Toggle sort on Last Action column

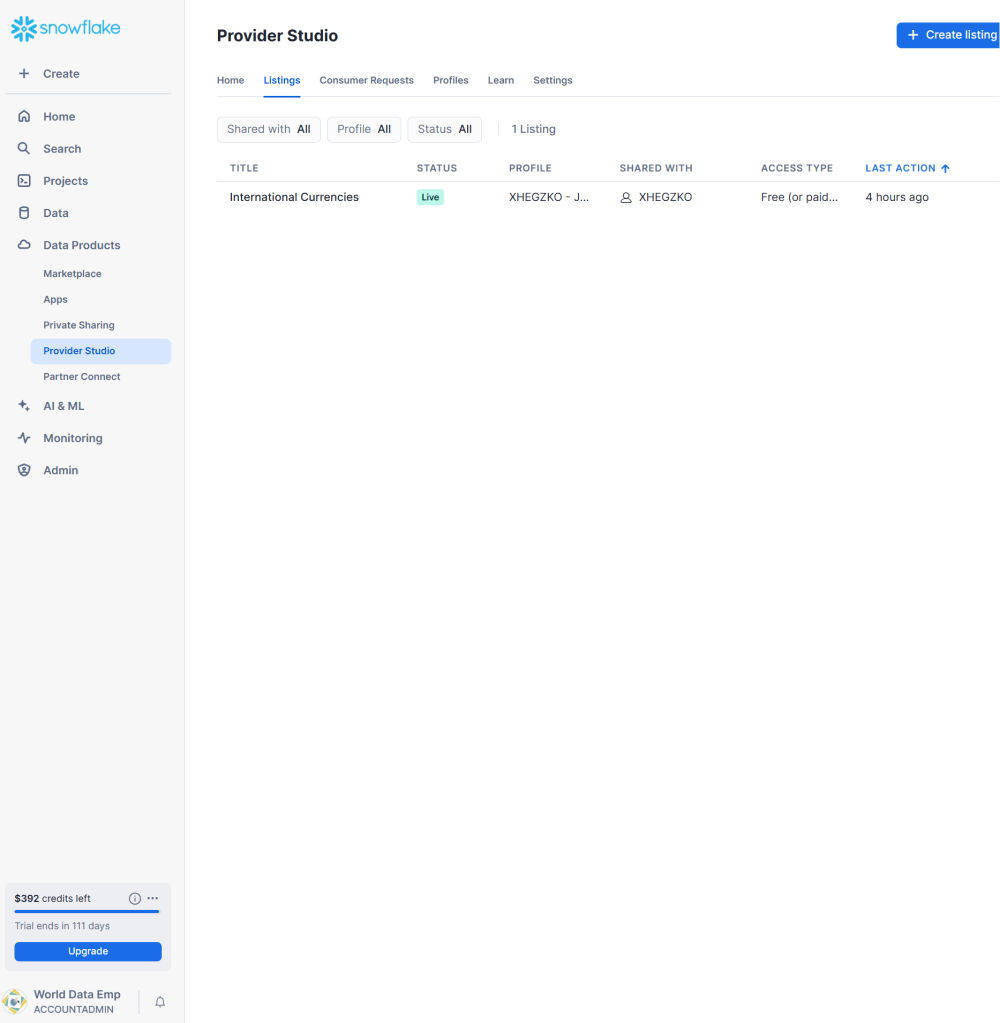[907, 168]
